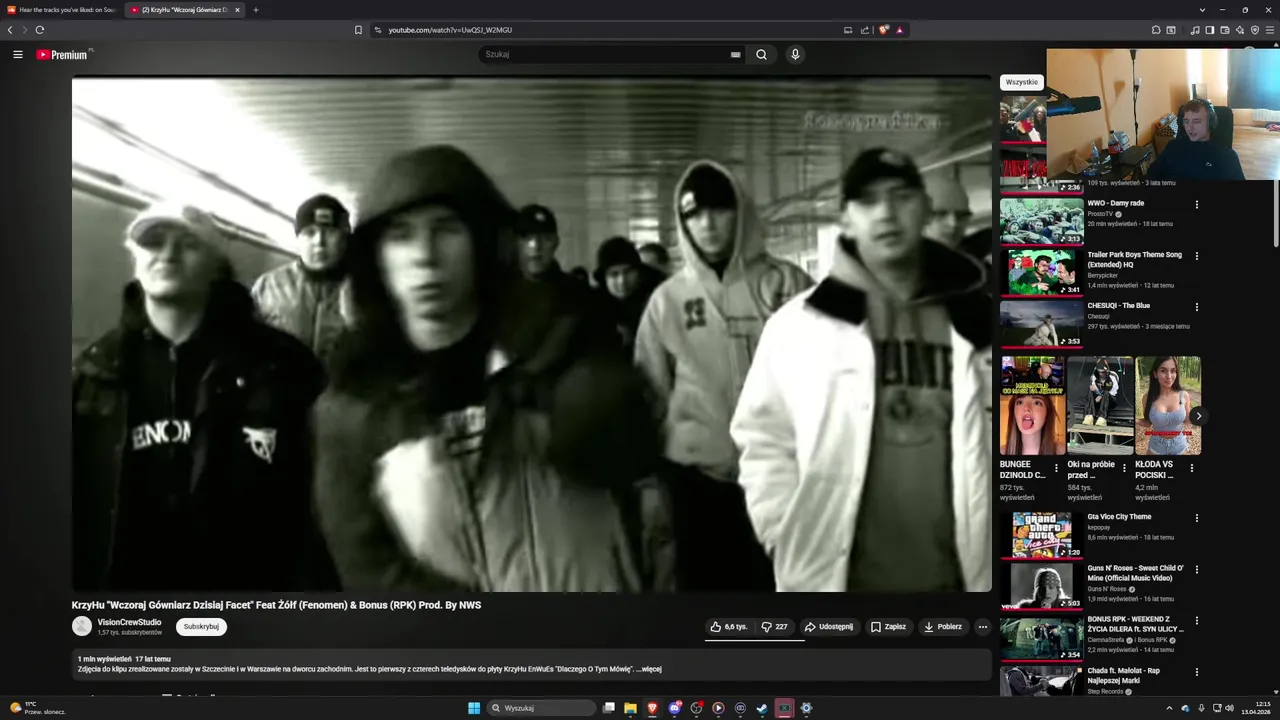Close the KrzyHu YouTube browser tab
1280x720 pixels.
tap(237, 10)
